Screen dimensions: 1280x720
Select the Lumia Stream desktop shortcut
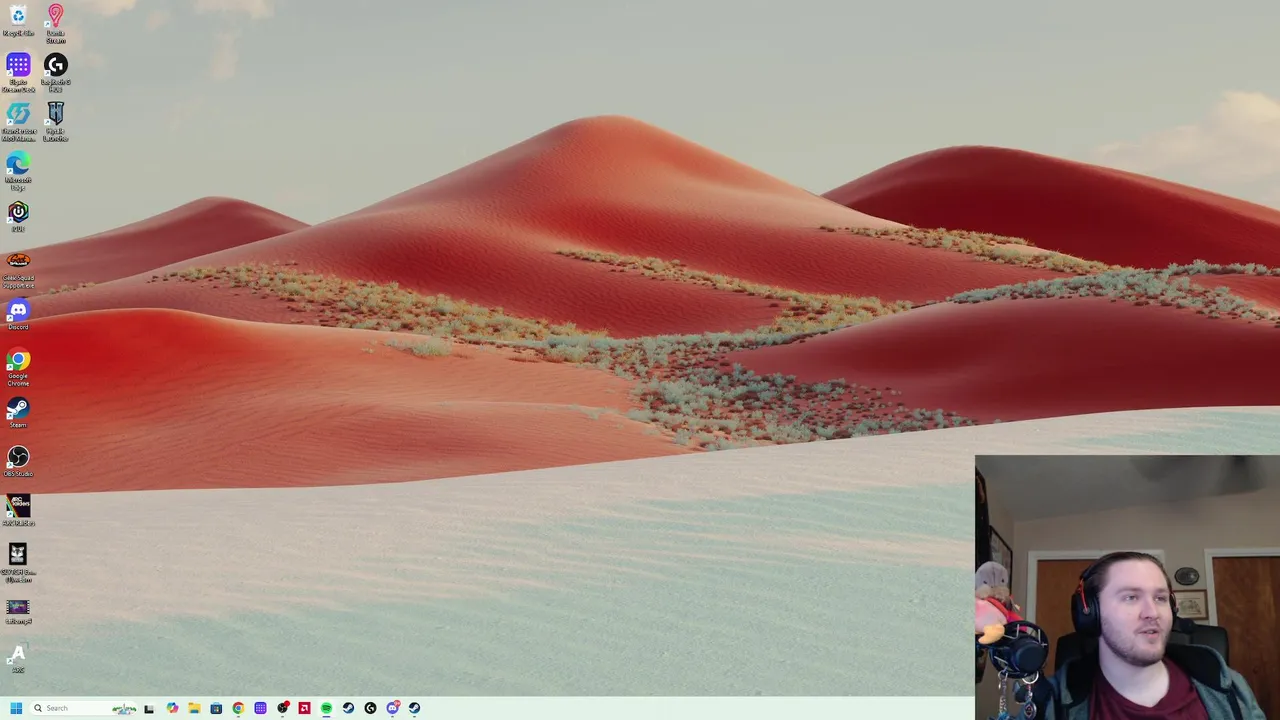point(55,24)
